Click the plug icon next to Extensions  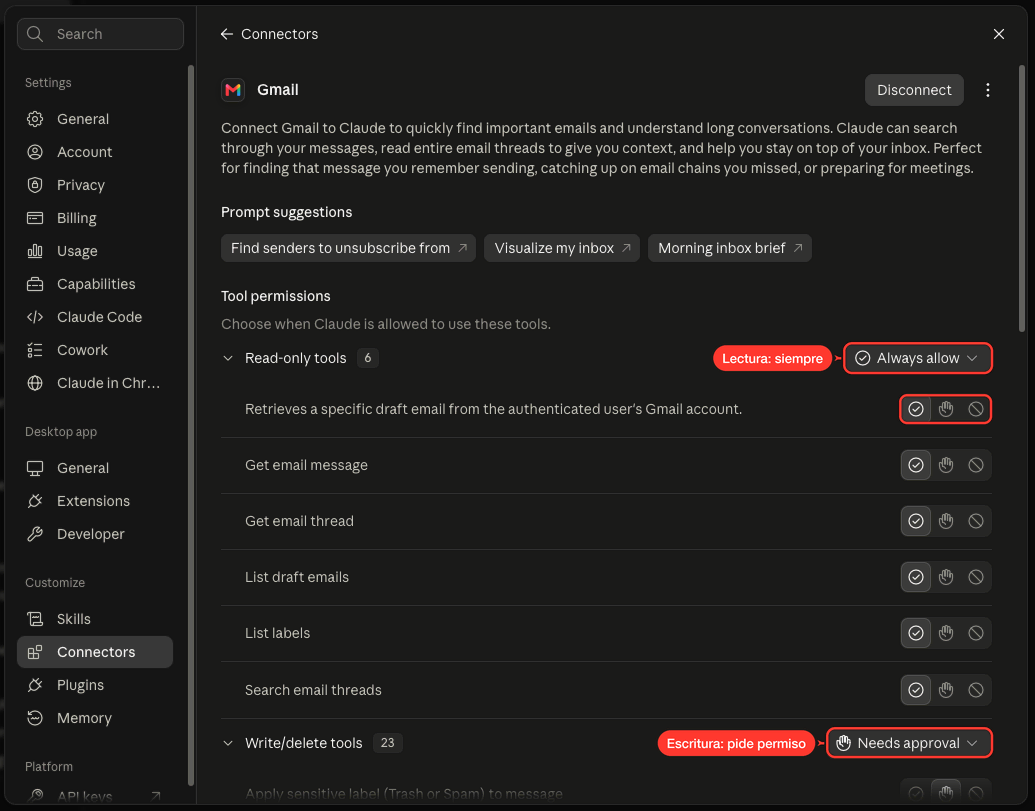pos(35,502)
